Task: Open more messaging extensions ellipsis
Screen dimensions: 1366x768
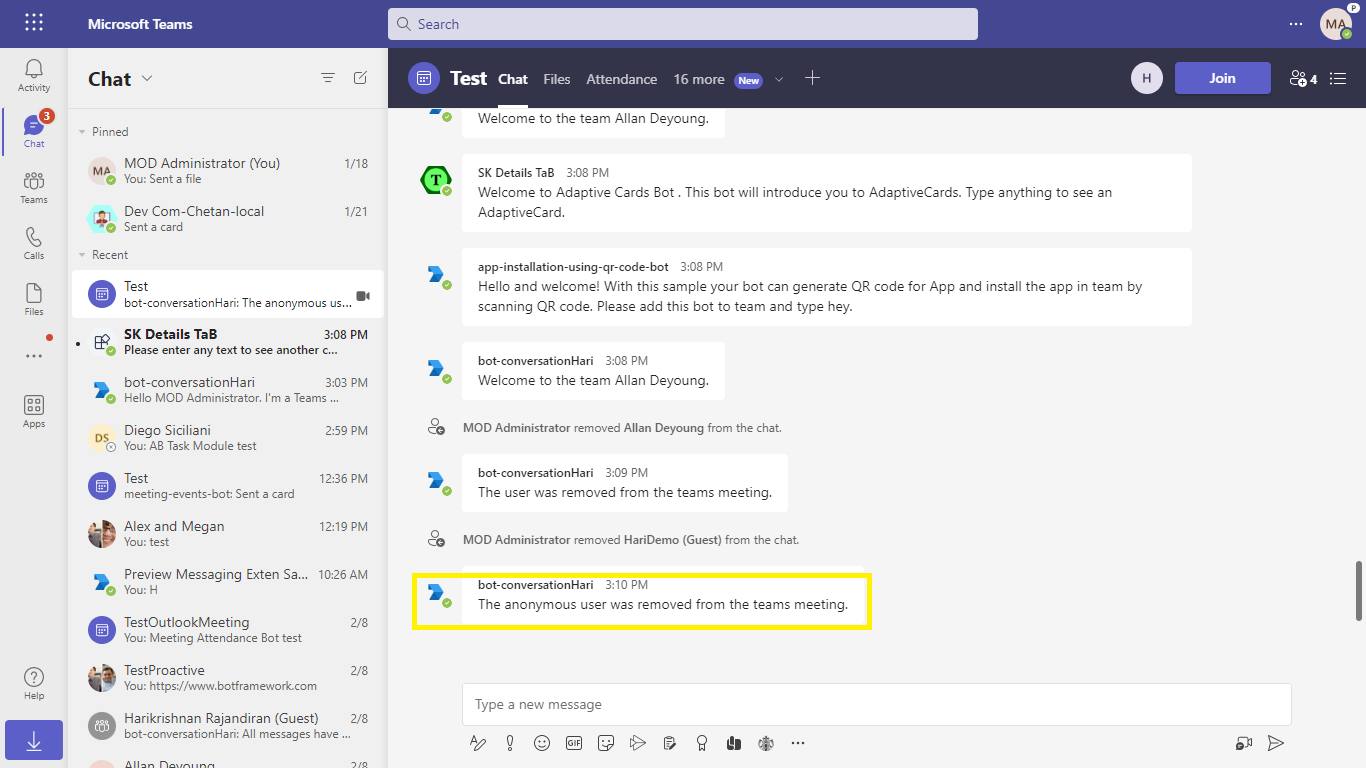Action: [x=798, y=743]
